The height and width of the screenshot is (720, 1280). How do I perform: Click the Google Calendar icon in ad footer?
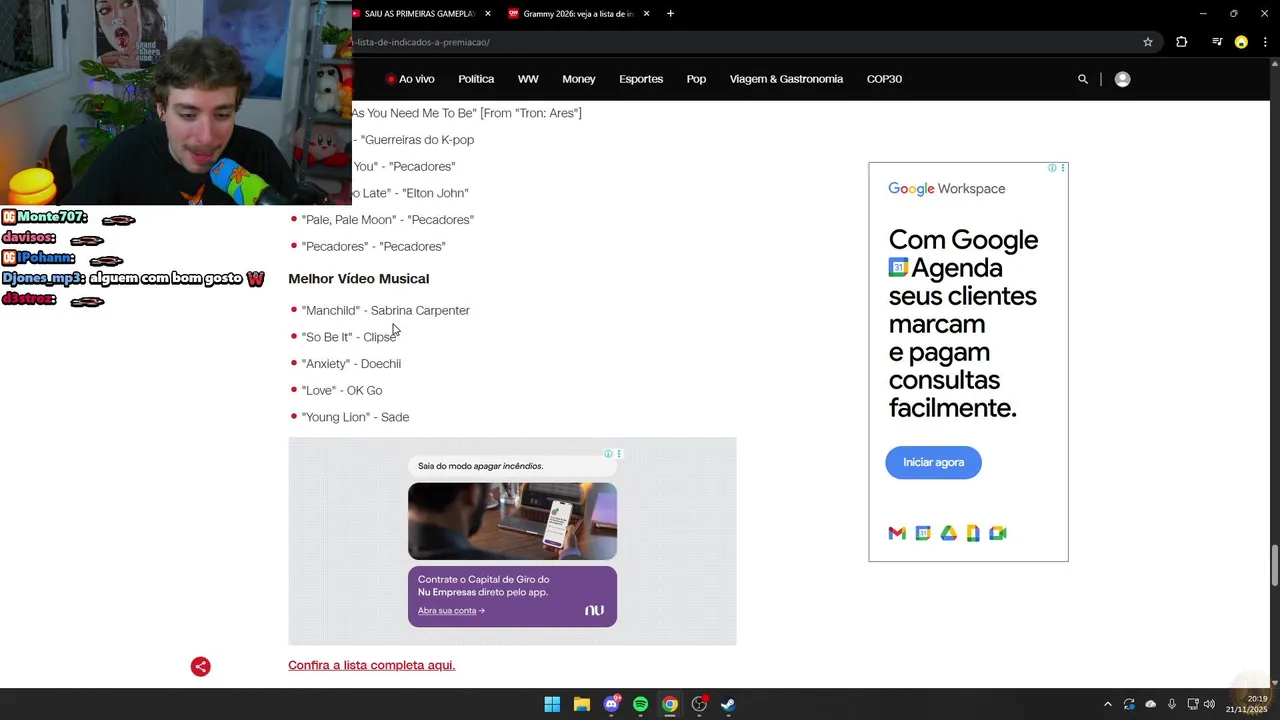pyautogui.click(x=923, y=533)
